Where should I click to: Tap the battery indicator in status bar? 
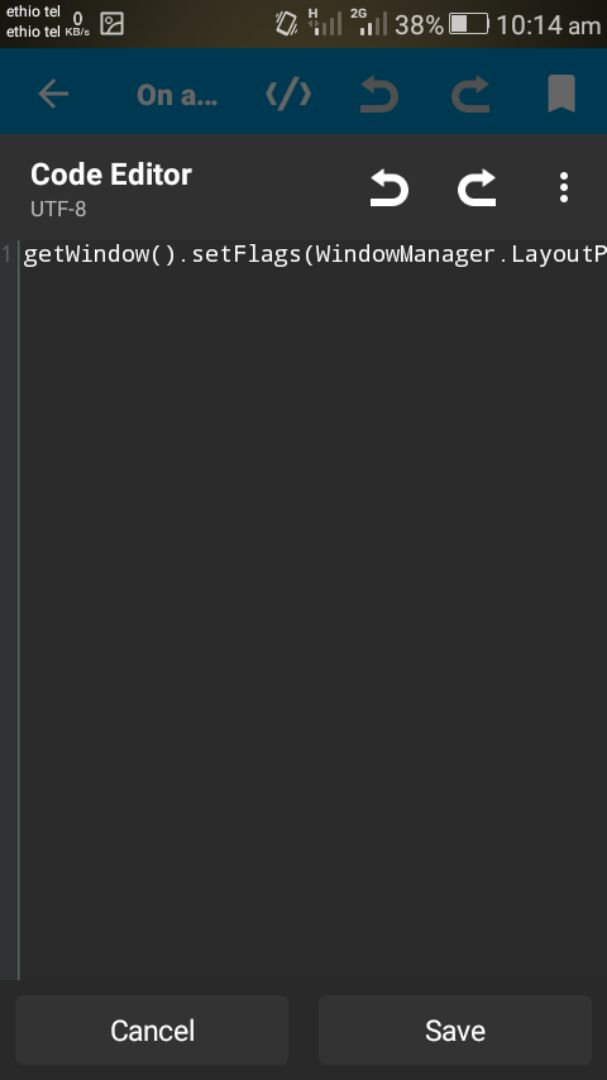[469, 25]
